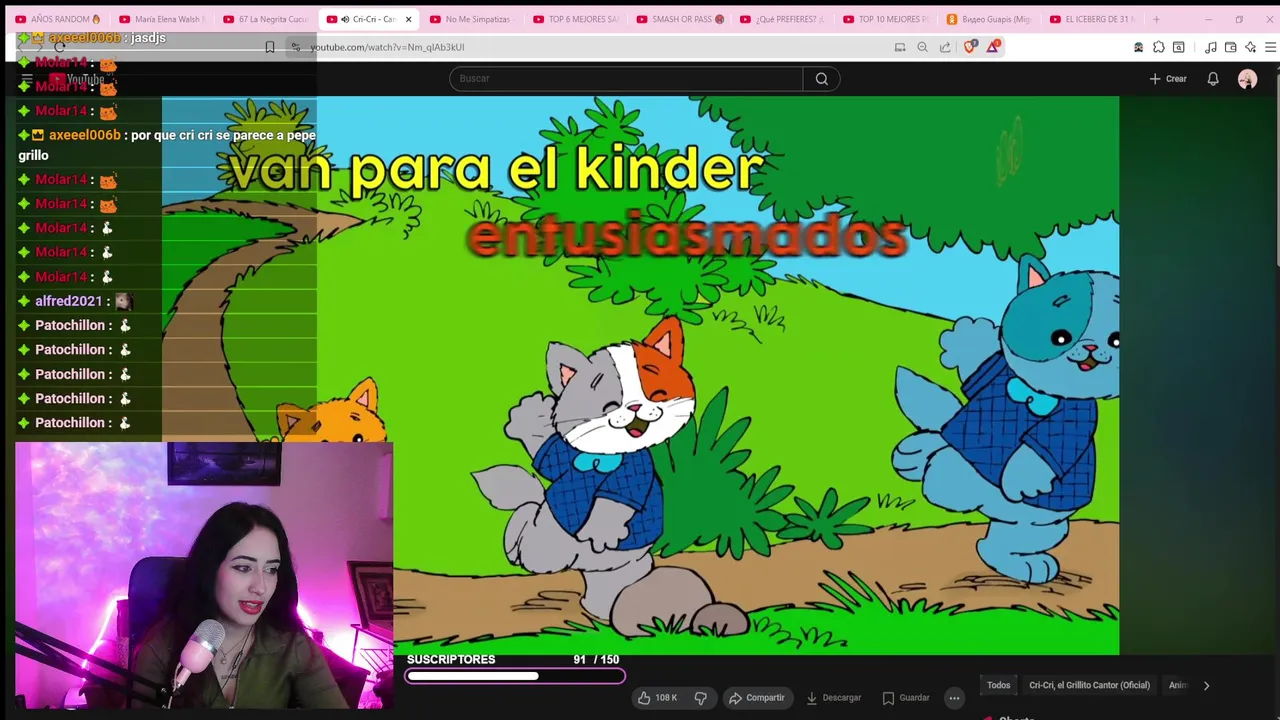Switch to ¿Qué PREFIERES? tab
Viewport: 1280px width, 720px height.
[x=783, y=19]
